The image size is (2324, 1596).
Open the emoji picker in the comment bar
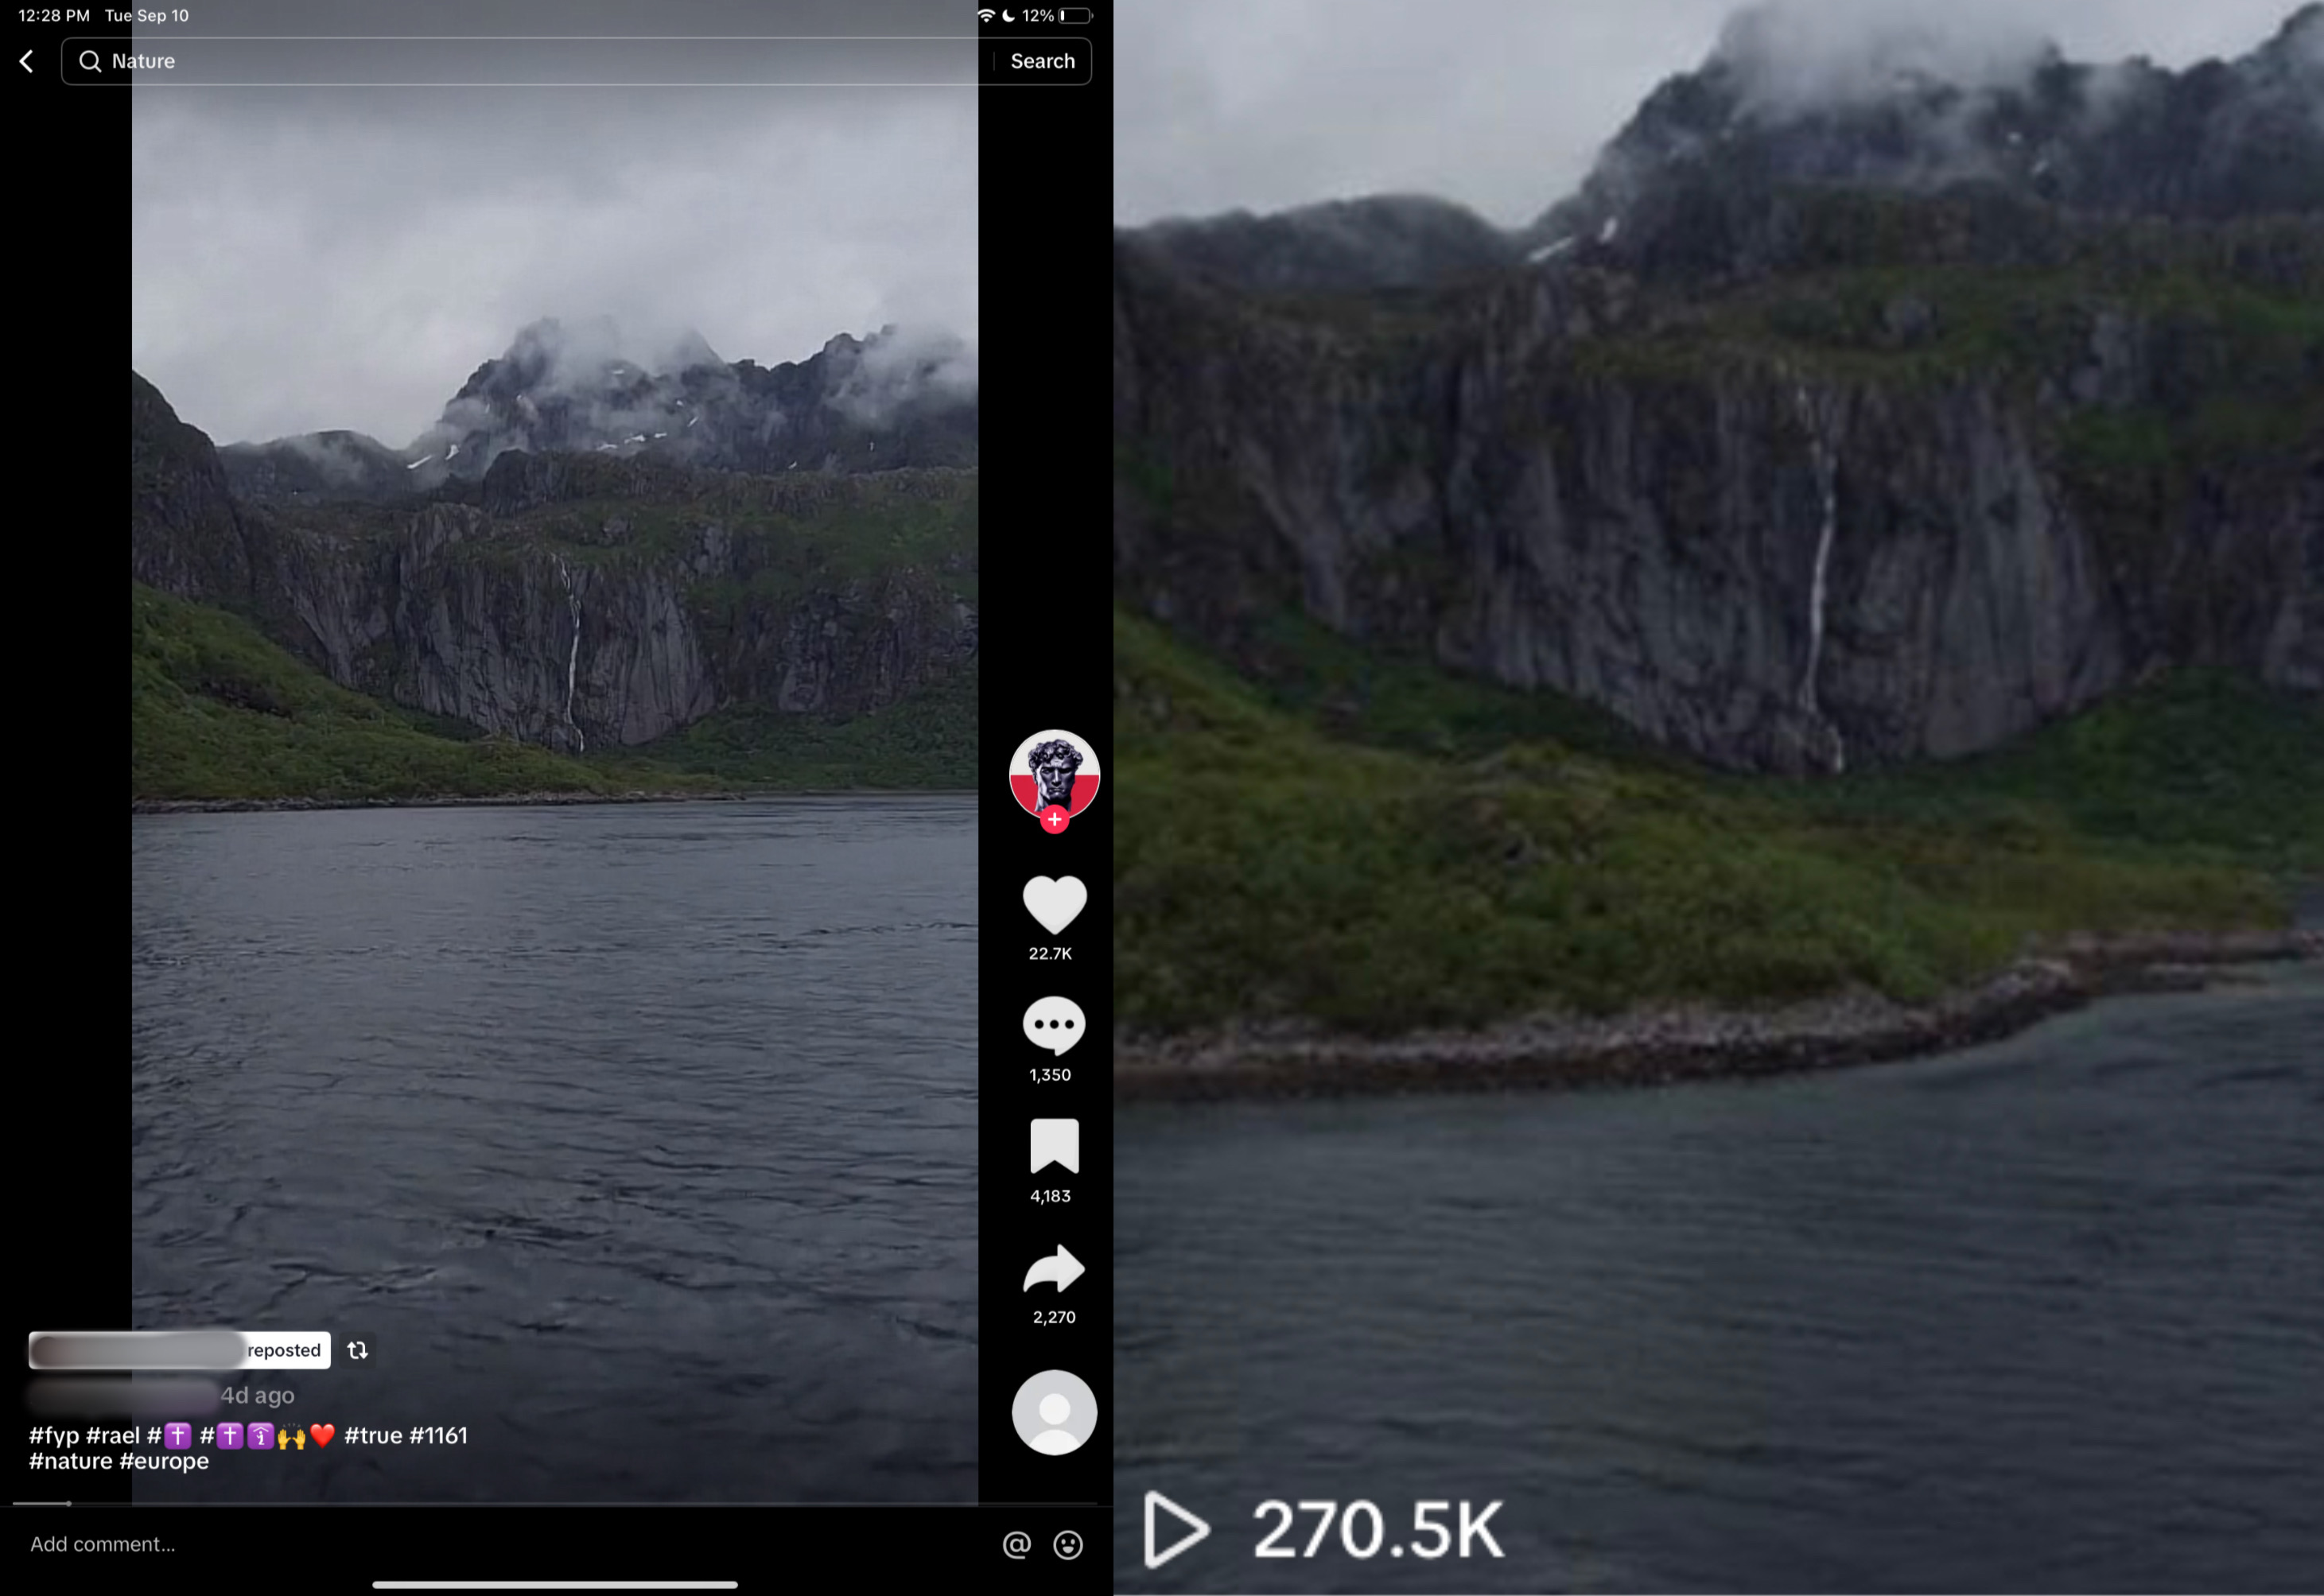click(x=1069, y=1544)
